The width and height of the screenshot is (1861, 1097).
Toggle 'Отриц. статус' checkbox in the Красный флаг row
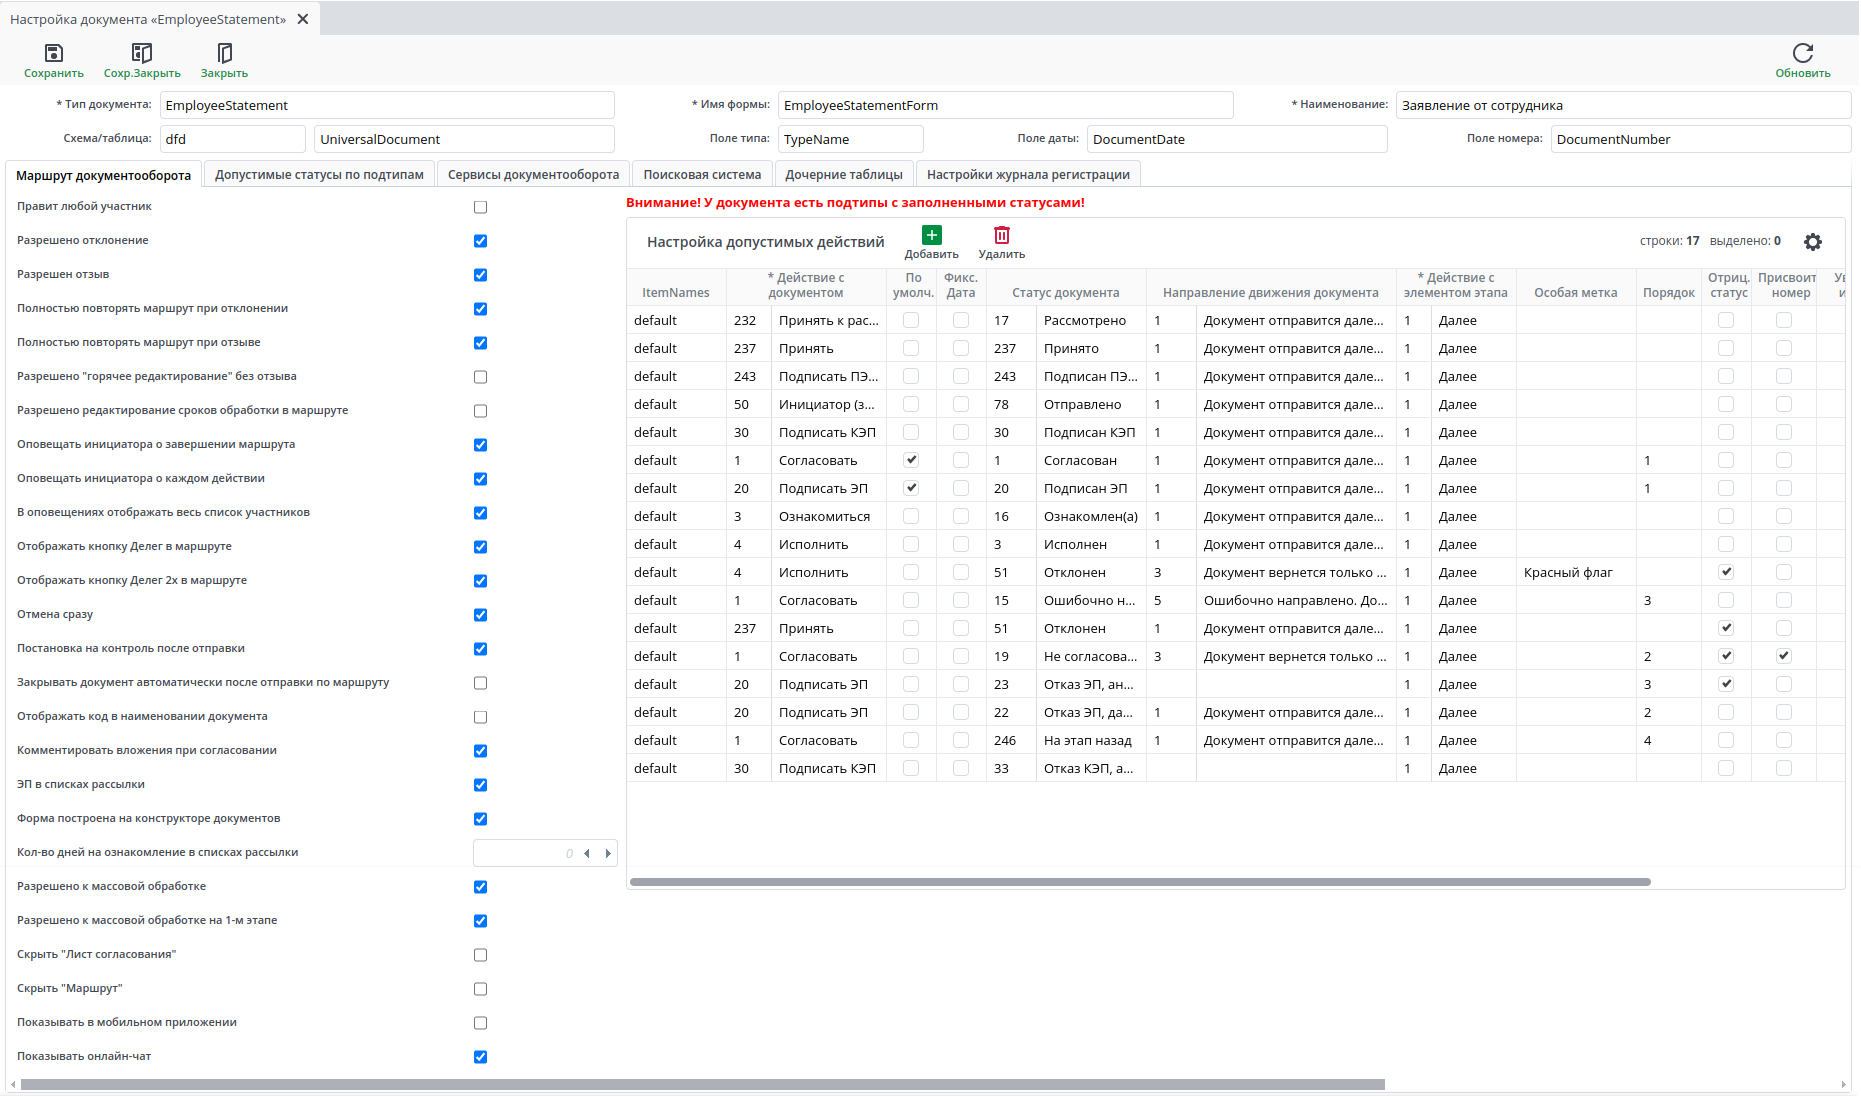point(1726,572)
